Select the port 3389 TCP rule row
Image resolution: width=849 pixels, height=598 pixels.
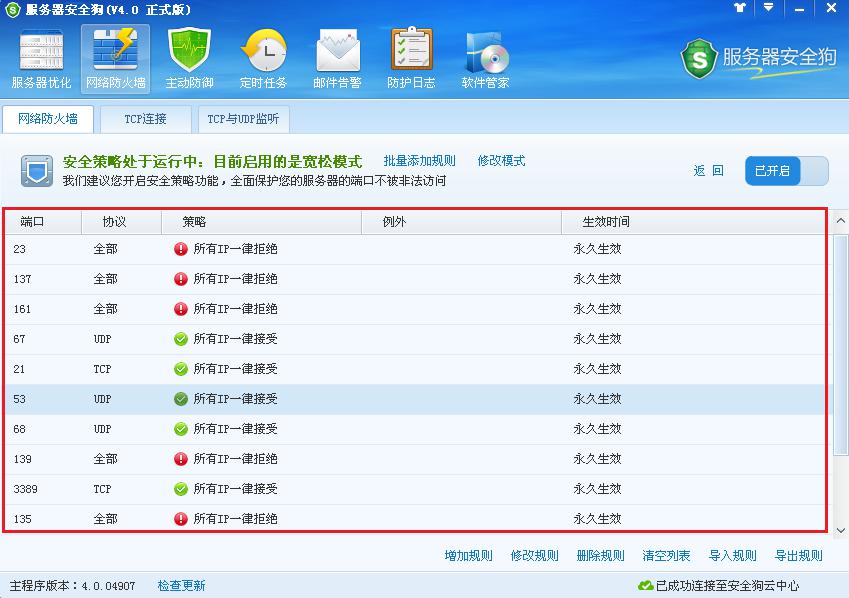tap(400, 489)
